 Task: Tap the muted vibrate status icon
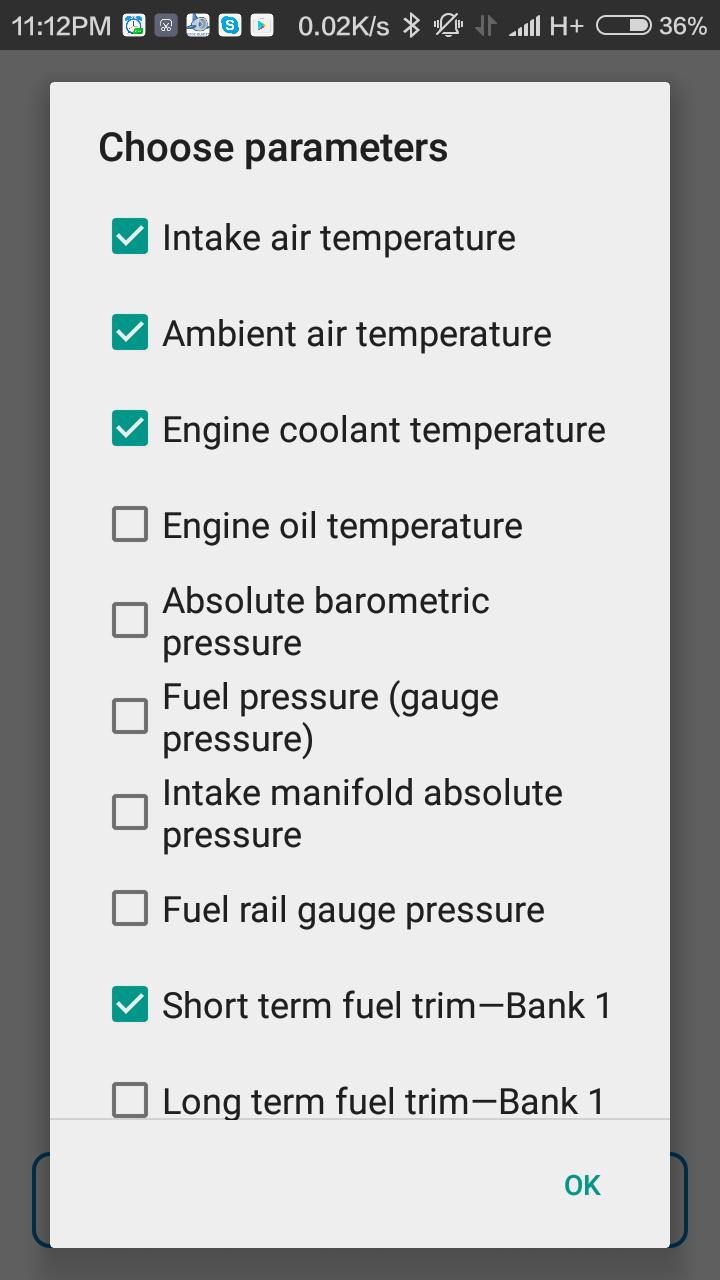pyautogui.click(x=448, y=26)
